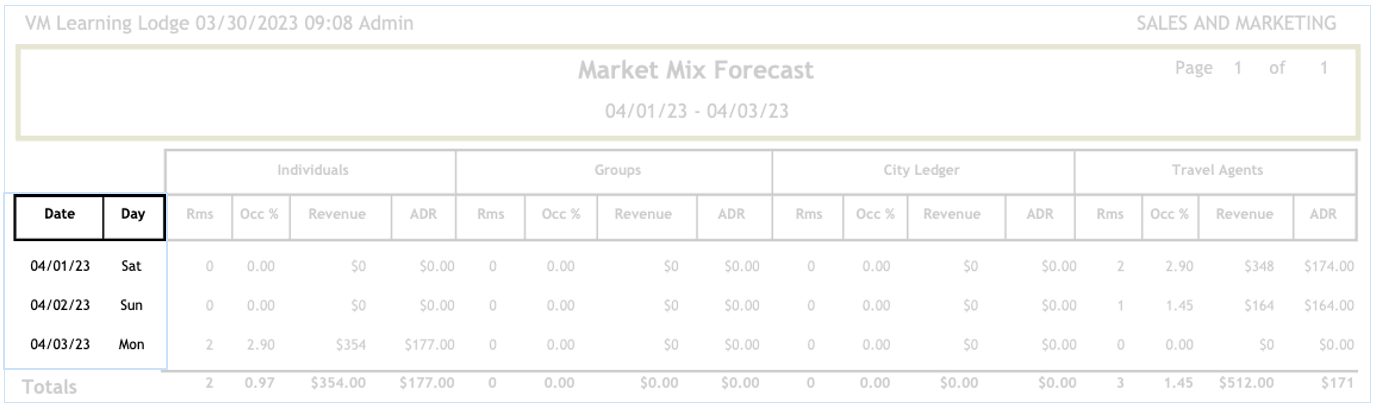Select the 04/02/23 date cell
Image resolution: width=1376 pixels, height=407 pixels.
pos(60,306)
